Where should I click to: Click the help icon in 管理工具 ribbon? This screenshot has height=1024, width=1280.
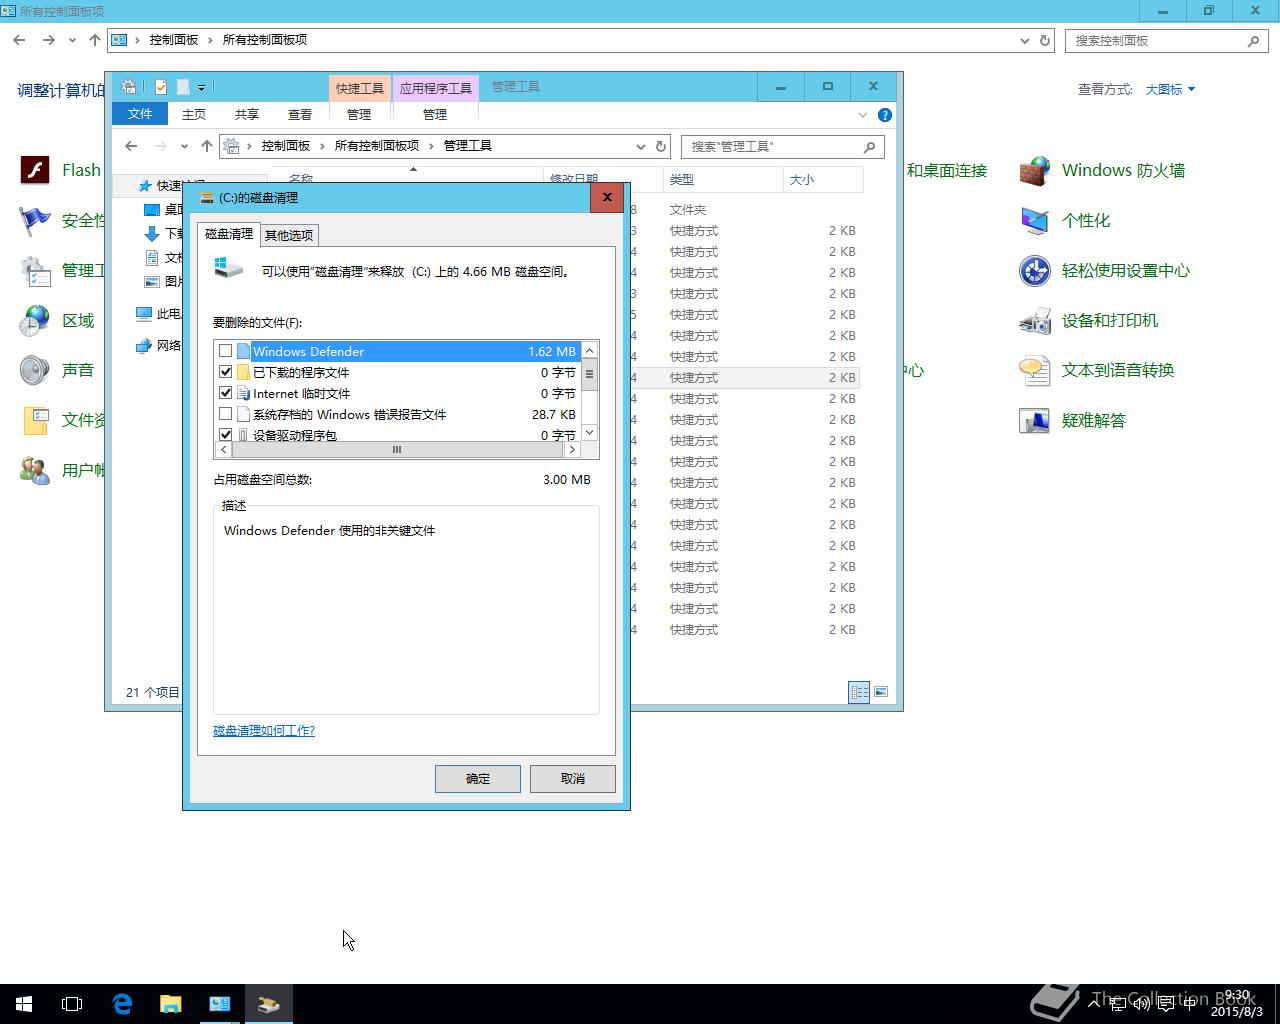click(x=884, y=115)
